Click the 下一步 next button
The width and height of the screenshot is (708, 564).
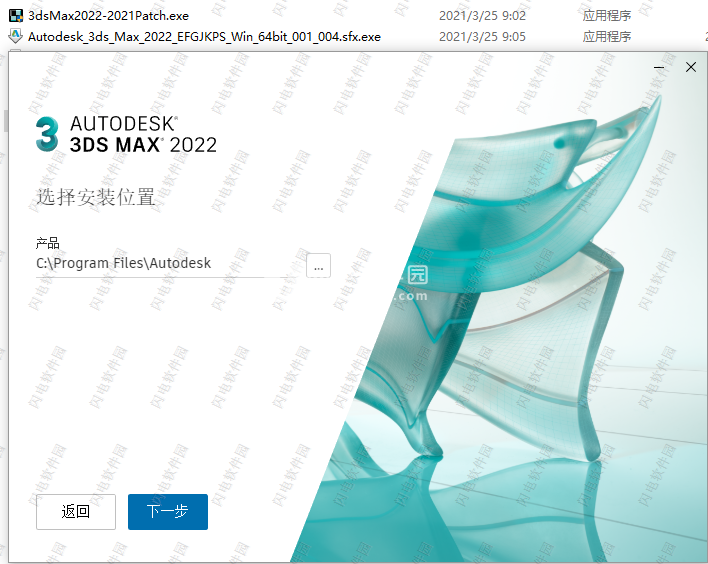click(168, 512)
